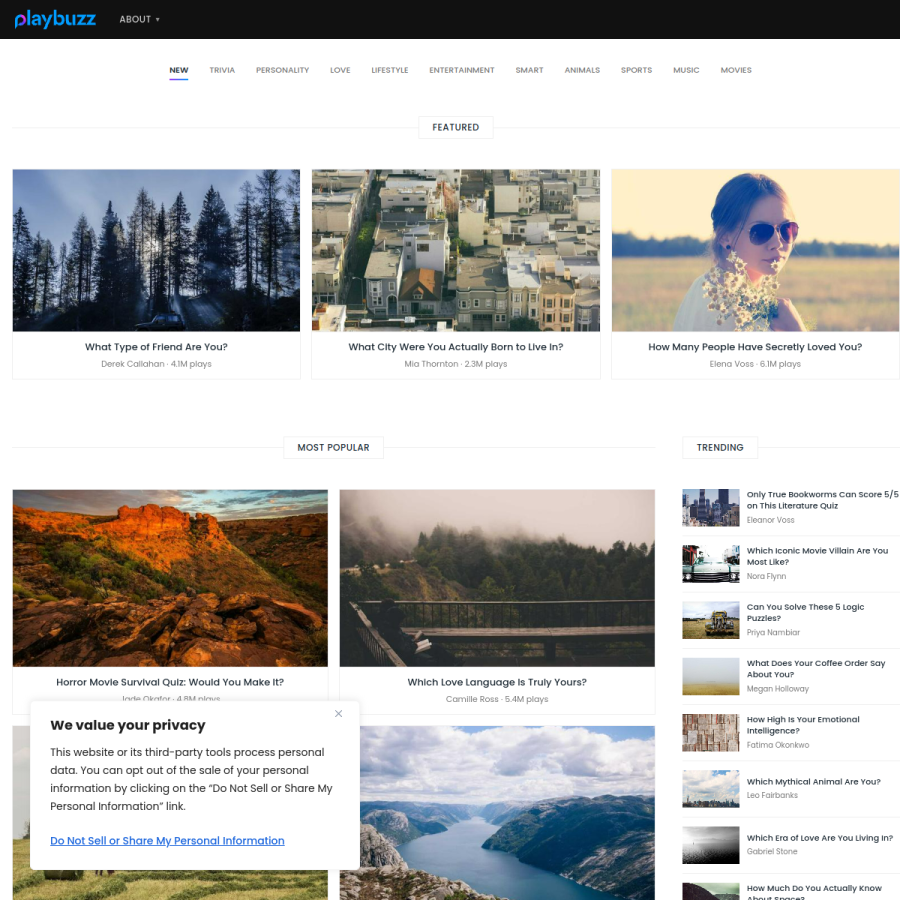Switch to the Trivia category
Image resolution: width=900 pixels, height=900 pixels.
coord(222,70)
